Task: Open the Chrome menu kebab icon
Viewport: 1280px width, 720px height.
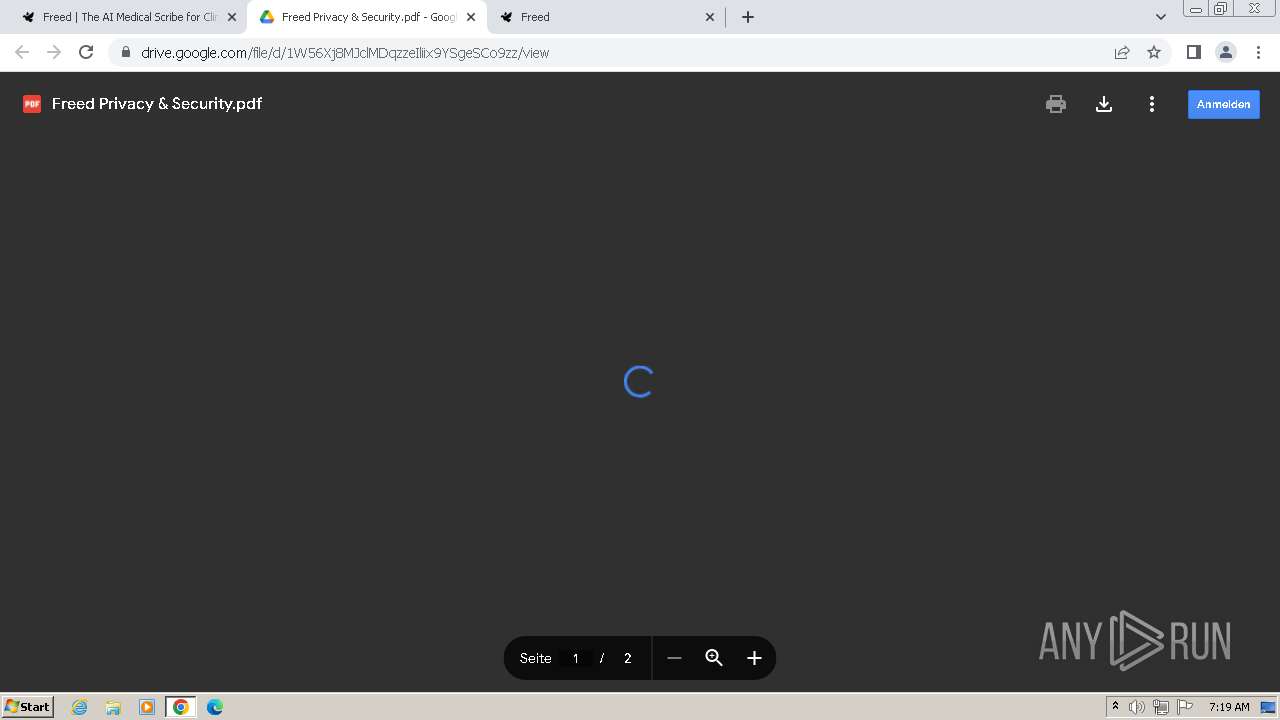Action: [x=1257, y=52]
